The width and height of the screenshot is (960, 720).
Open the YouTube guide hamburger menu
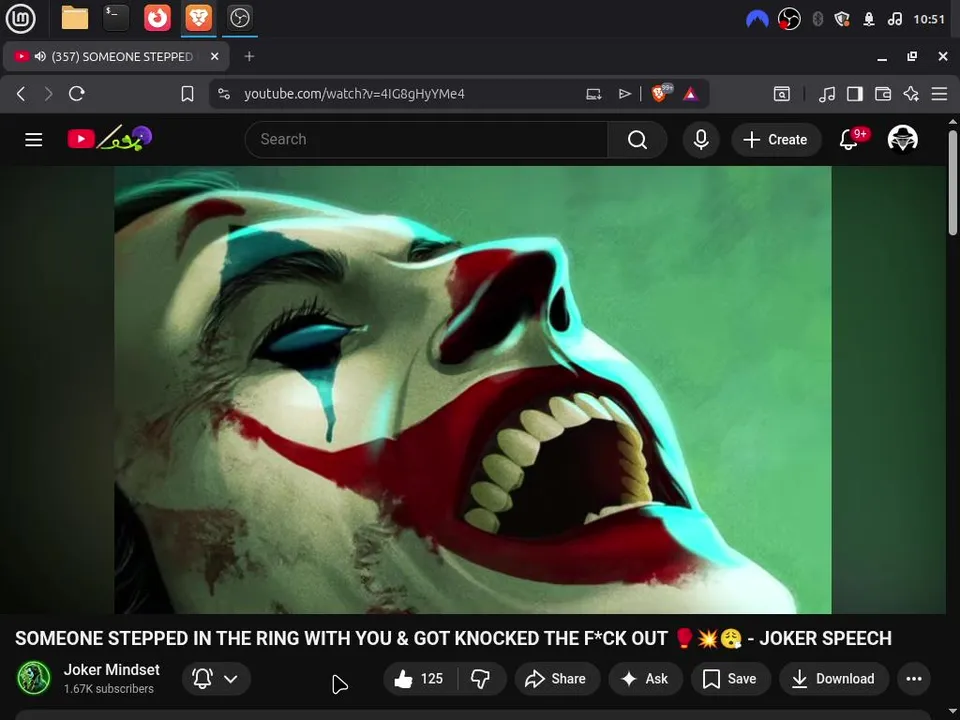click(x=34, y=140)
